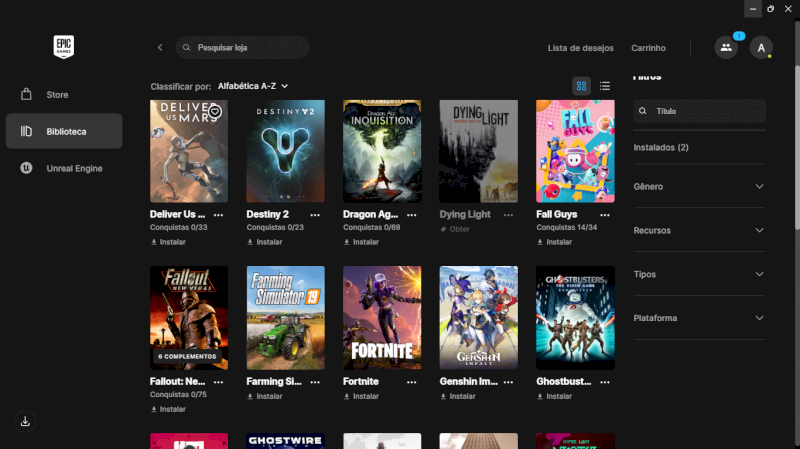The image size is (800, 449).
Task: Click the Pesquisar loja search field
Action: tap(242, 47)
